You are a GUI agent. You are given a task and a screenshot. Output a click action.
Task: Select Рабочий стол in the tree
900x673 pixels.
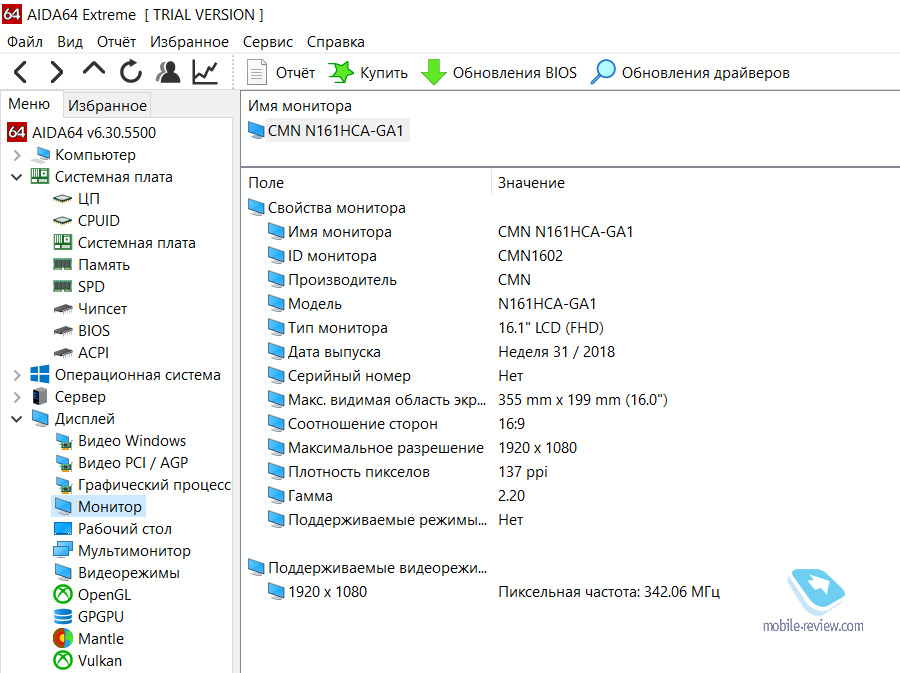[x=112, y=529]
